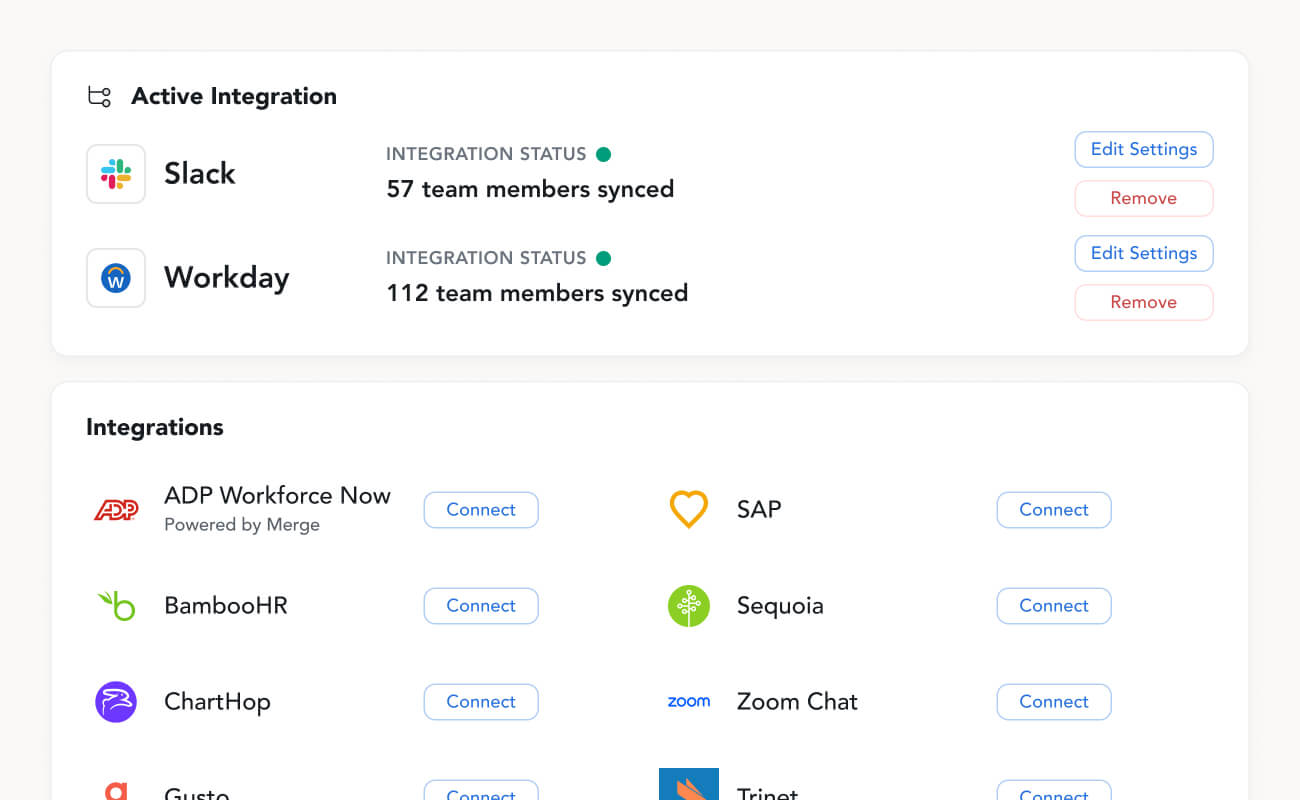
Task: Click the Slack logo icon
Action: [x=116, y=174]
